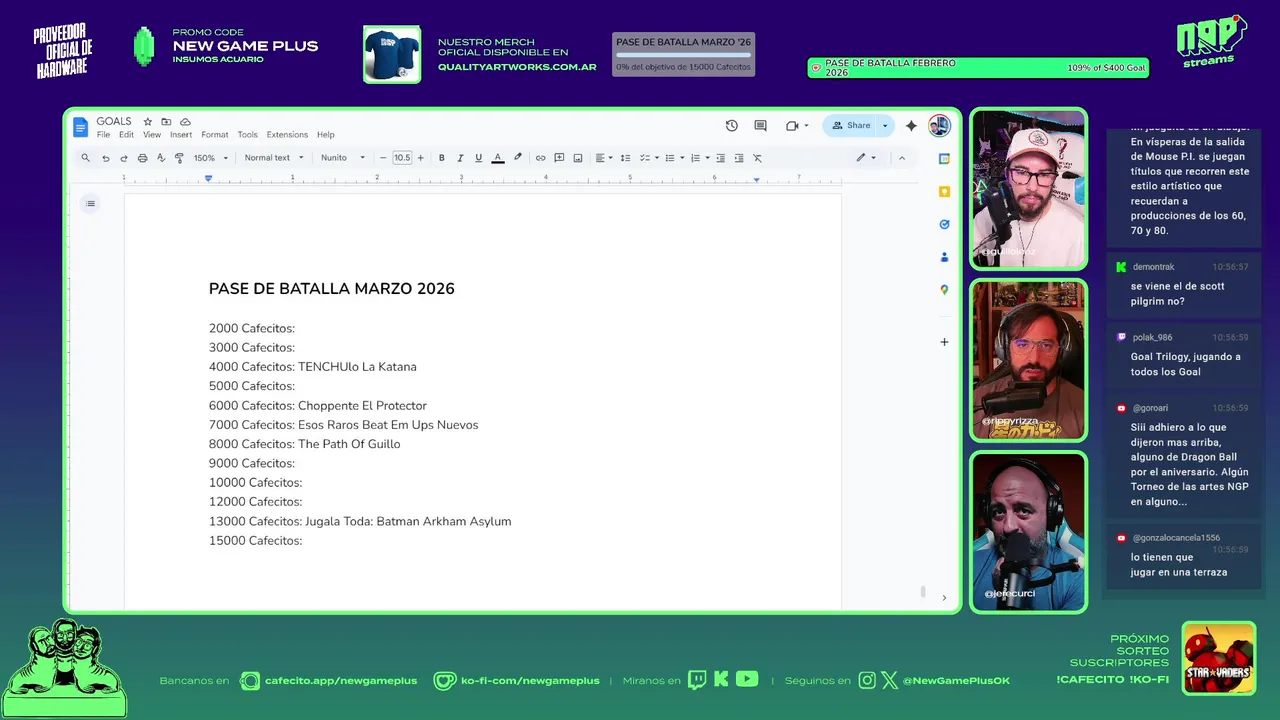Open the Google account avatar
The image size is (1280, 720).
tap(939, 125)
